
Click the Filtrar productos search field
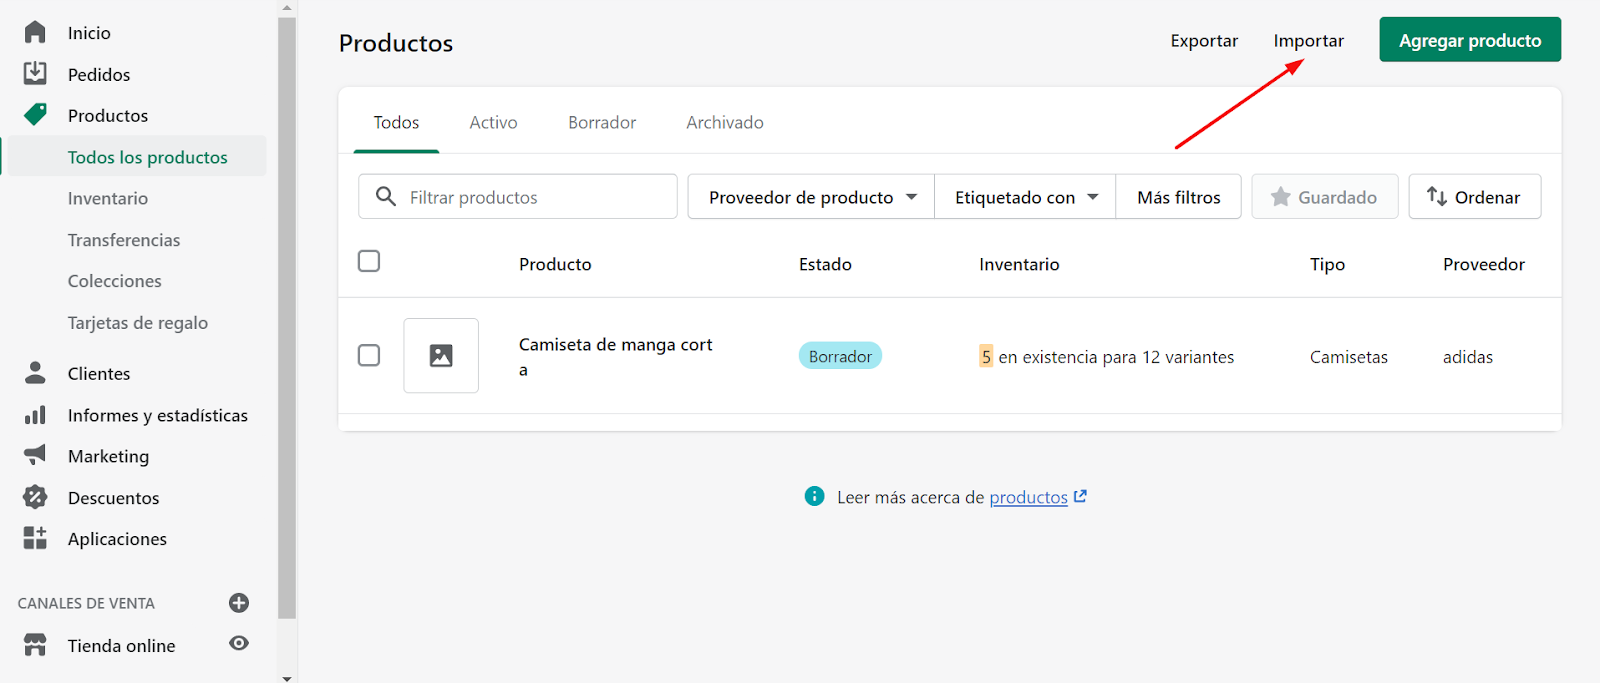pyautogui.click(x=518, y=197)
